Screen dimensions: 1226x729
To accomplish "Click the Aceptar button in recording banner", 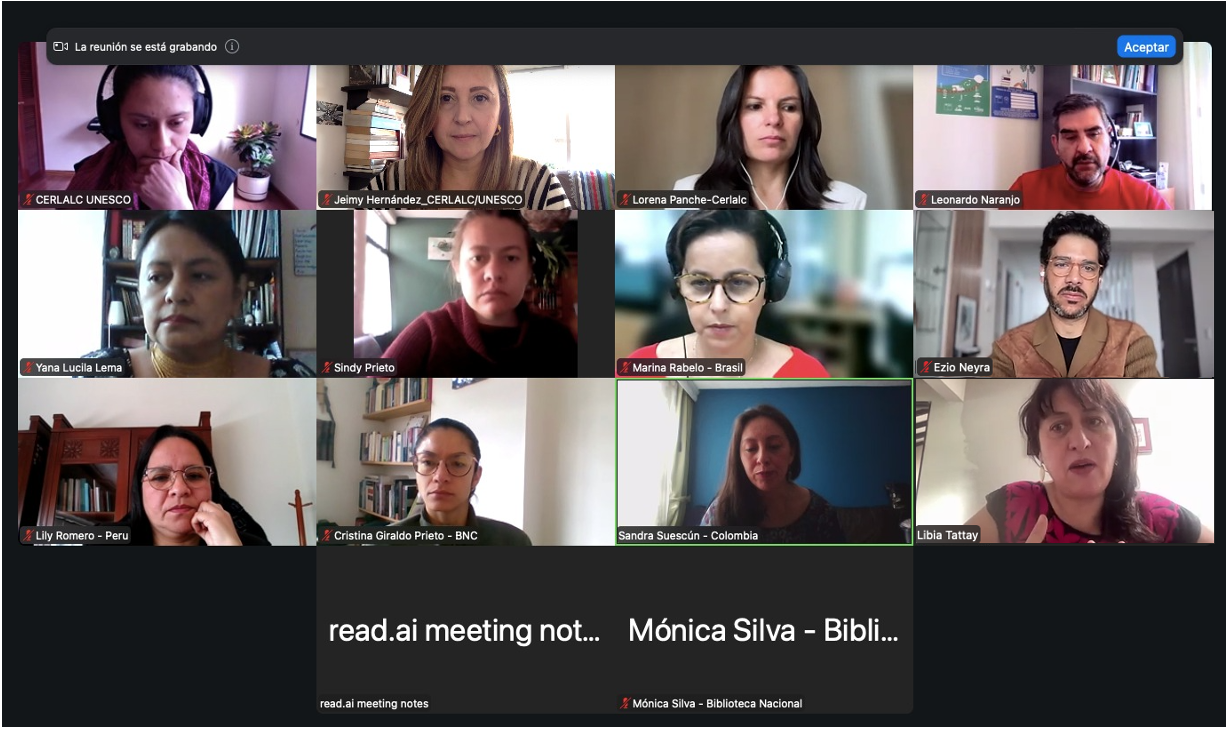I will click(1146, 47).
